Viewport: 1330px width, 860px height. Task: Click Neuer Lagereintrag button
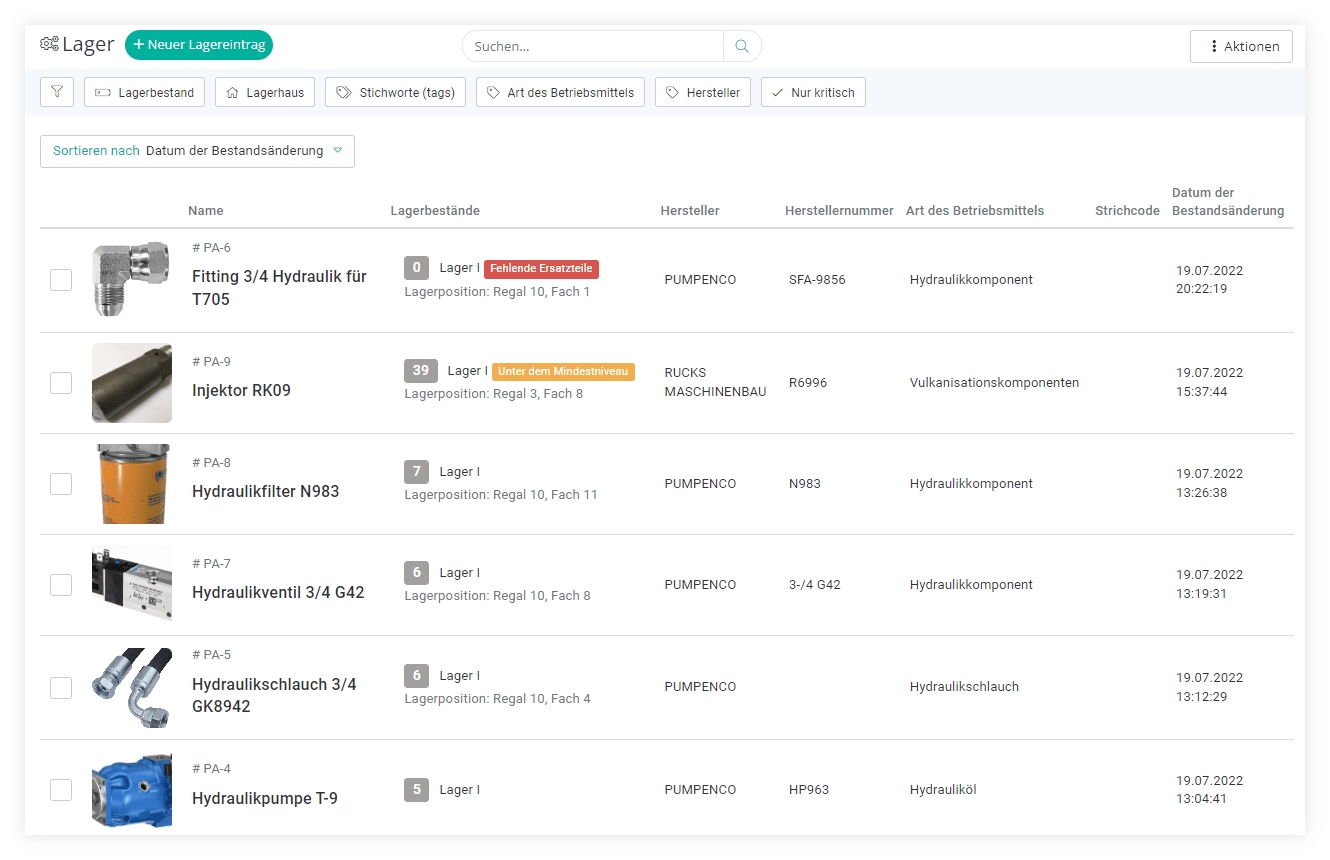point(199,45)
